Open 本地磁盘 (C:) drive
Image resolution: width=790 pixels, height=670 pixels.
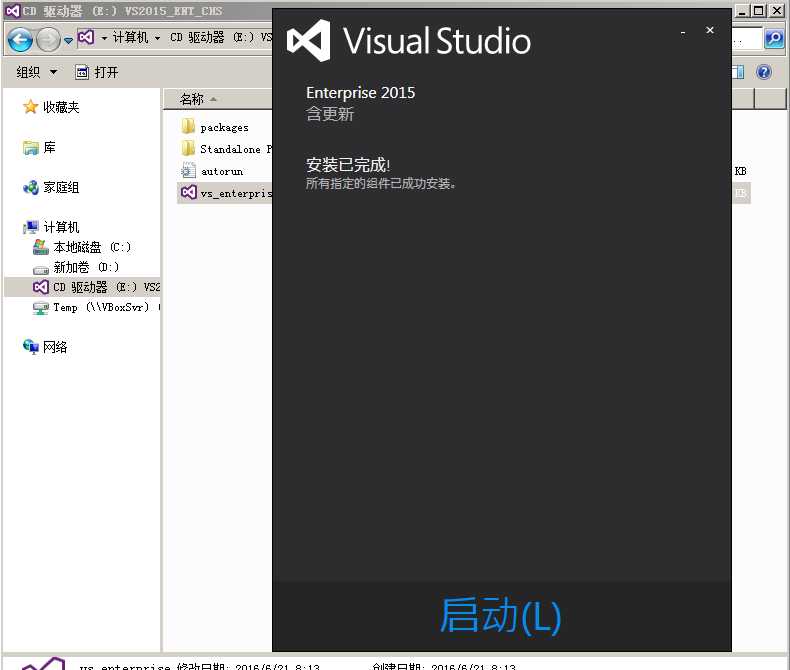pyautogui.click(x=92, y=247)
